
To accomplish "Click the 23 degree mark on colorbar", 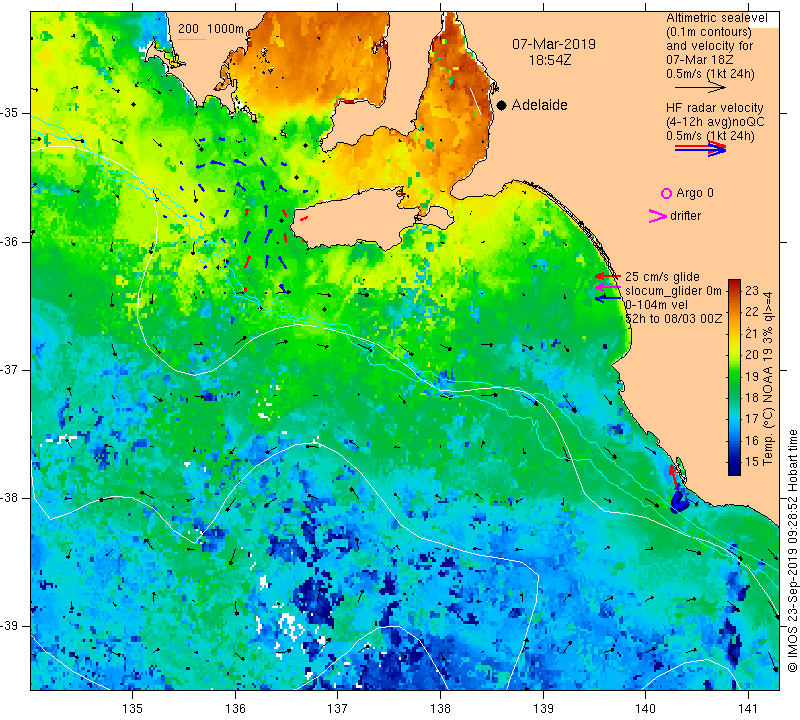I will click(x=752, y=290).
